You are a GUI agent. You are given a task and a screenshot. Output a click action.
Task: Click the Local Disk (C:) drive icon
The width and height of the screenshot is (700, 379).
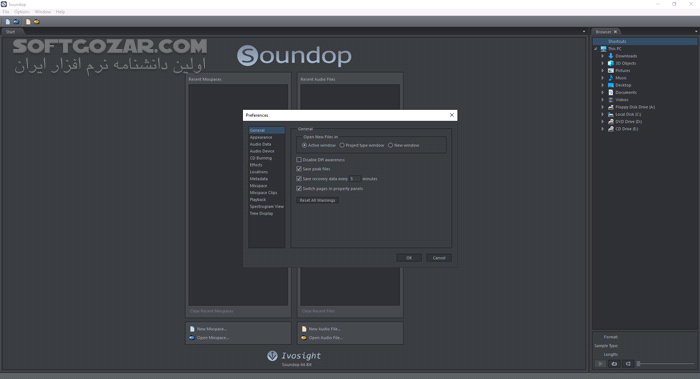(x=611, y=114)
